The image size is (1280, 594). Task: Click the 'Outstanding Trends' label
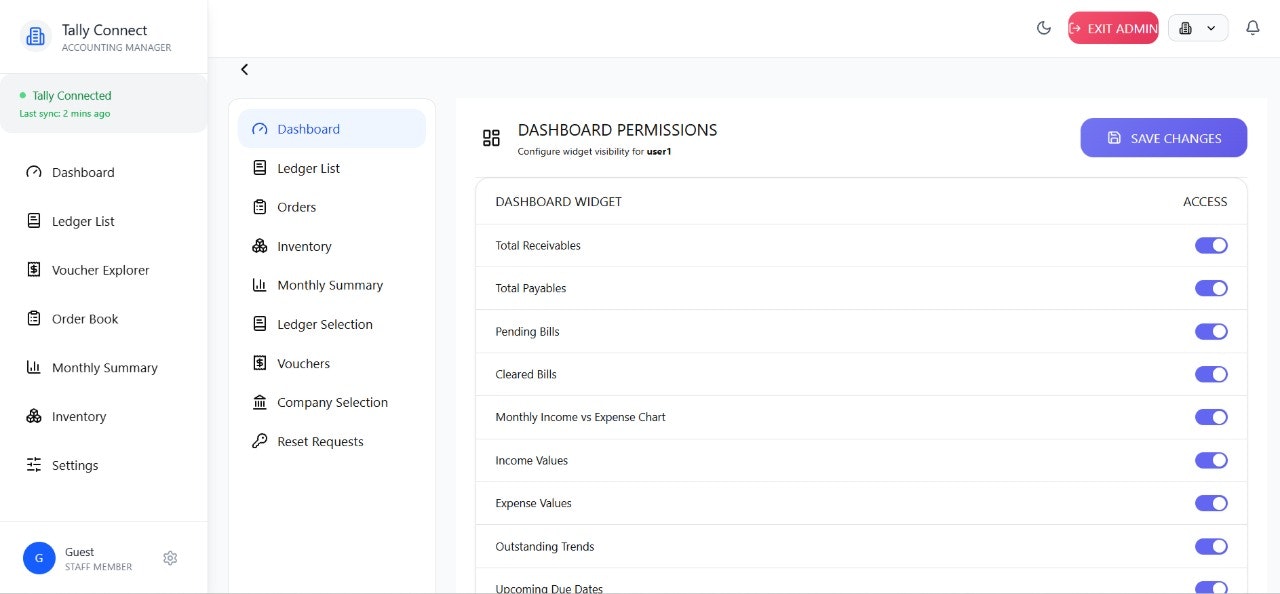click(545, 546)
